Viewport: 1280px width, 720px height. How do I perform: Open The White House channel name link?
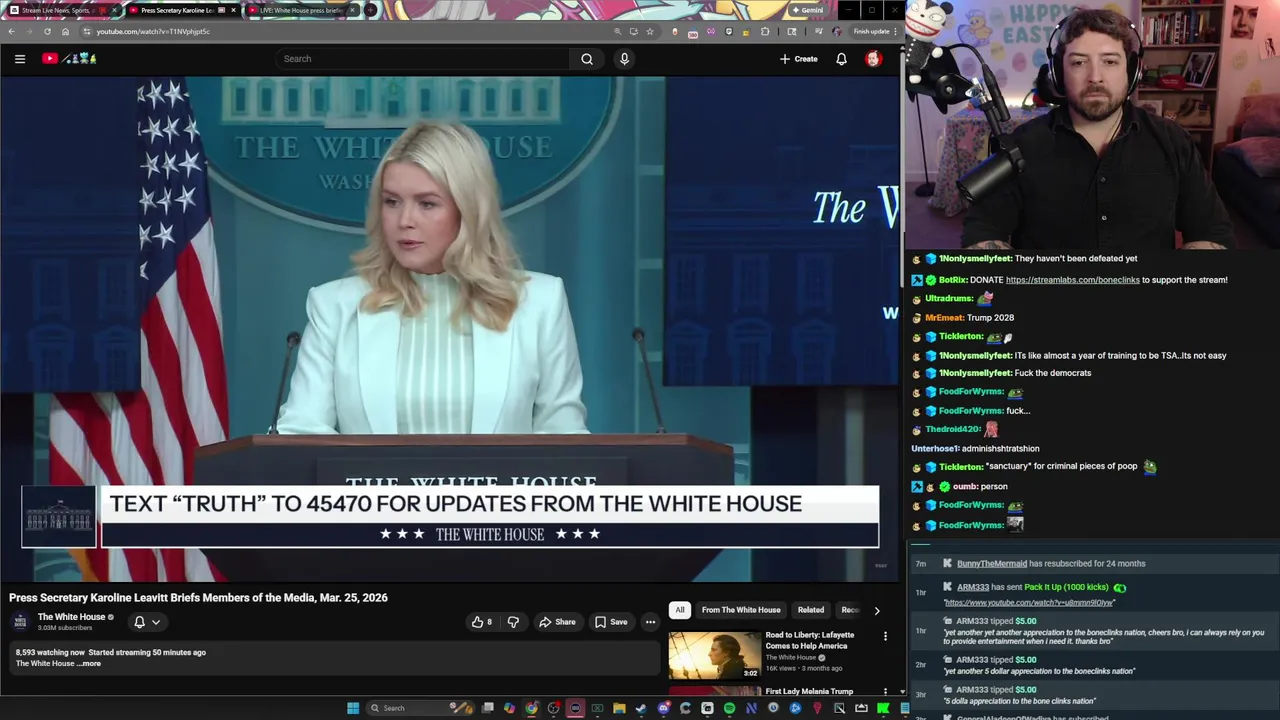pos(71,617)
